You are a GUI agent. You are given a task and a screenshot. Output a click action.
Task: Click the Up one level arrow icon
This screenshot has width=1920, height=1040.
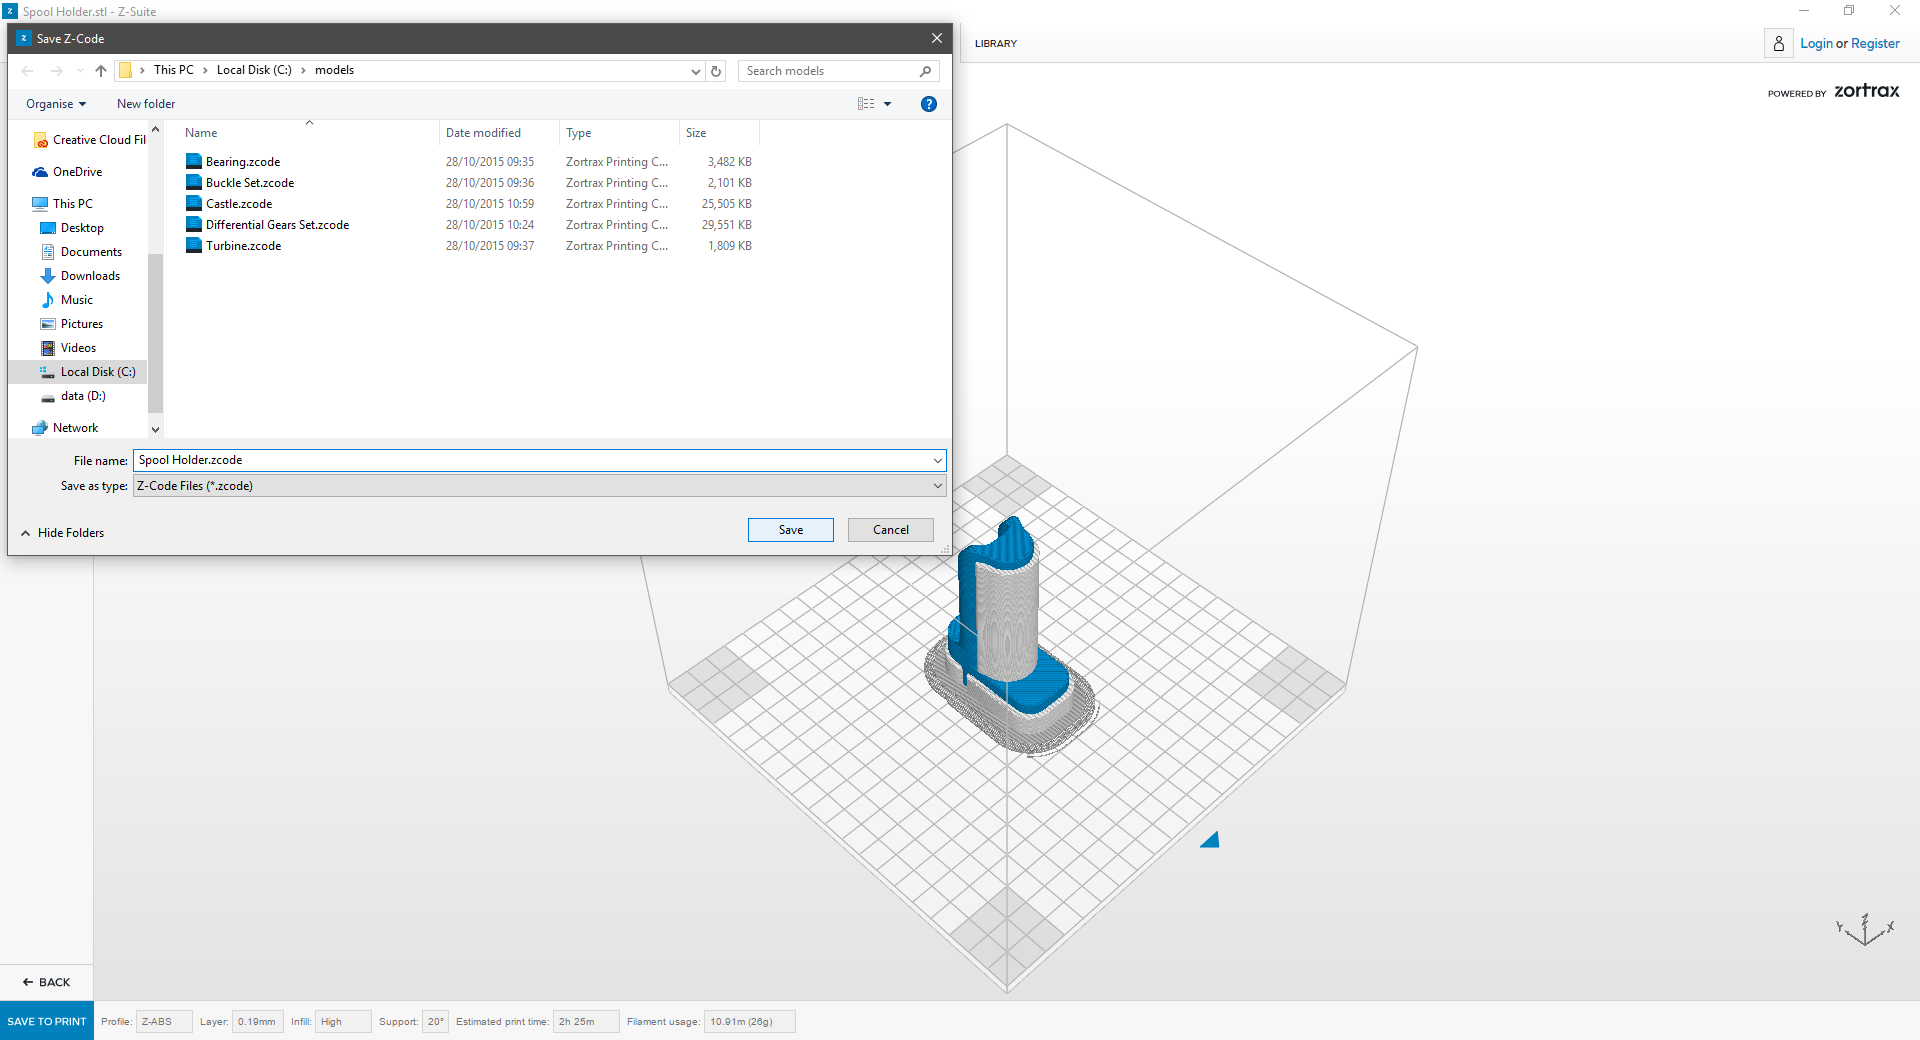click(101, 71)
